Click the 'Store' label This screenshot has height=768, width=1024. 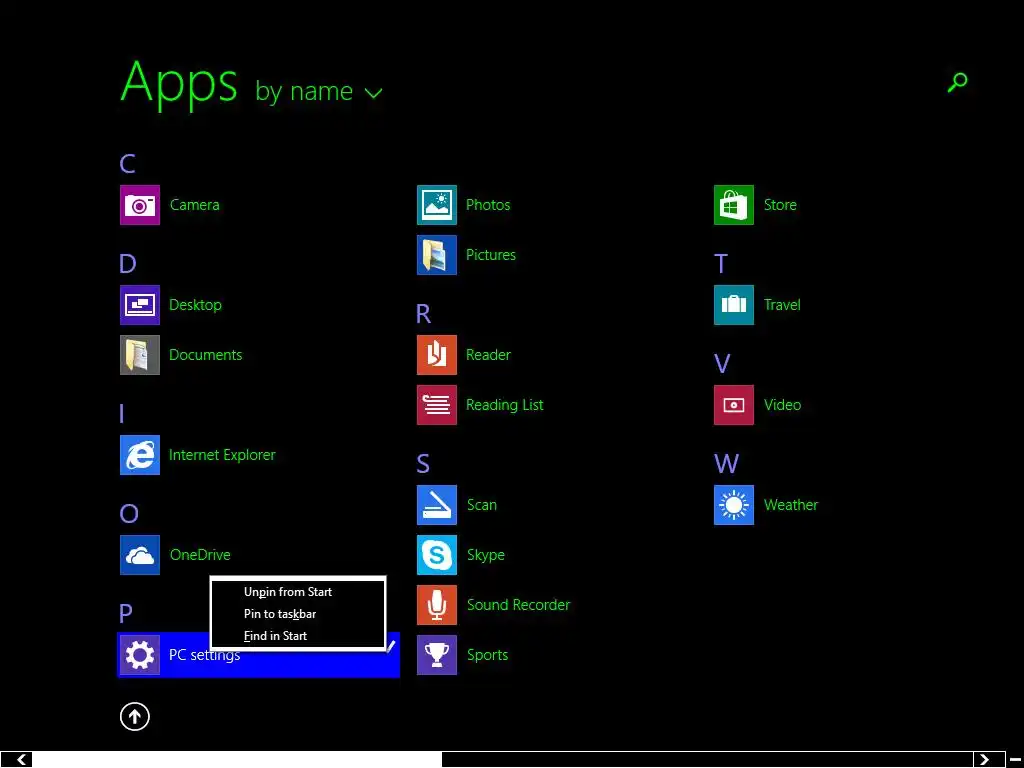(x=780, y=205)
